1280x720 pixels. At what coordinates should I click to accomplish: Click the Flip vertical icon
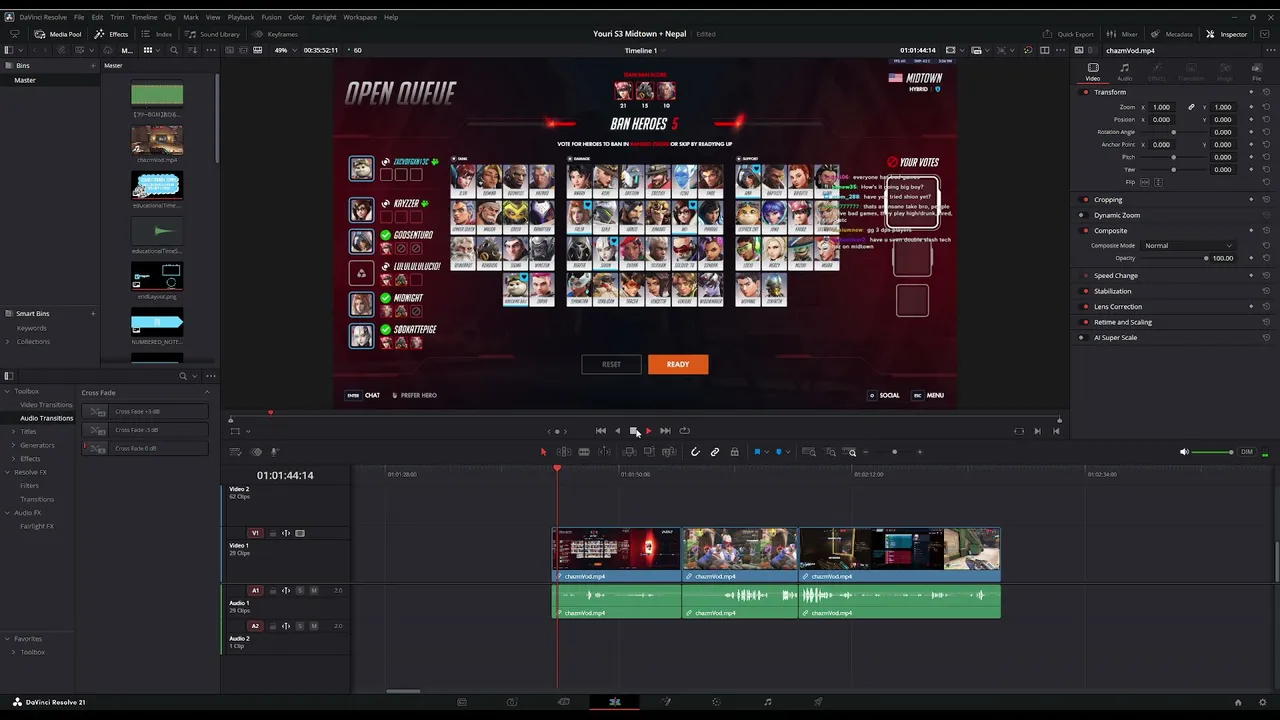[1157, 182]
